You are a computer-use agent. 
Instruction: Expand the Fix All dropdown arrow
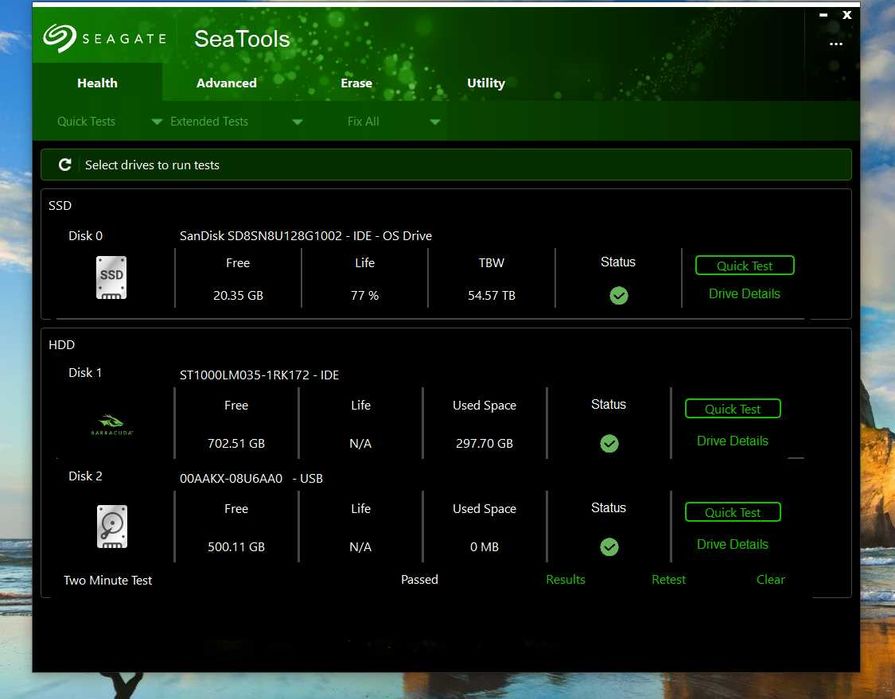(435, 122)
